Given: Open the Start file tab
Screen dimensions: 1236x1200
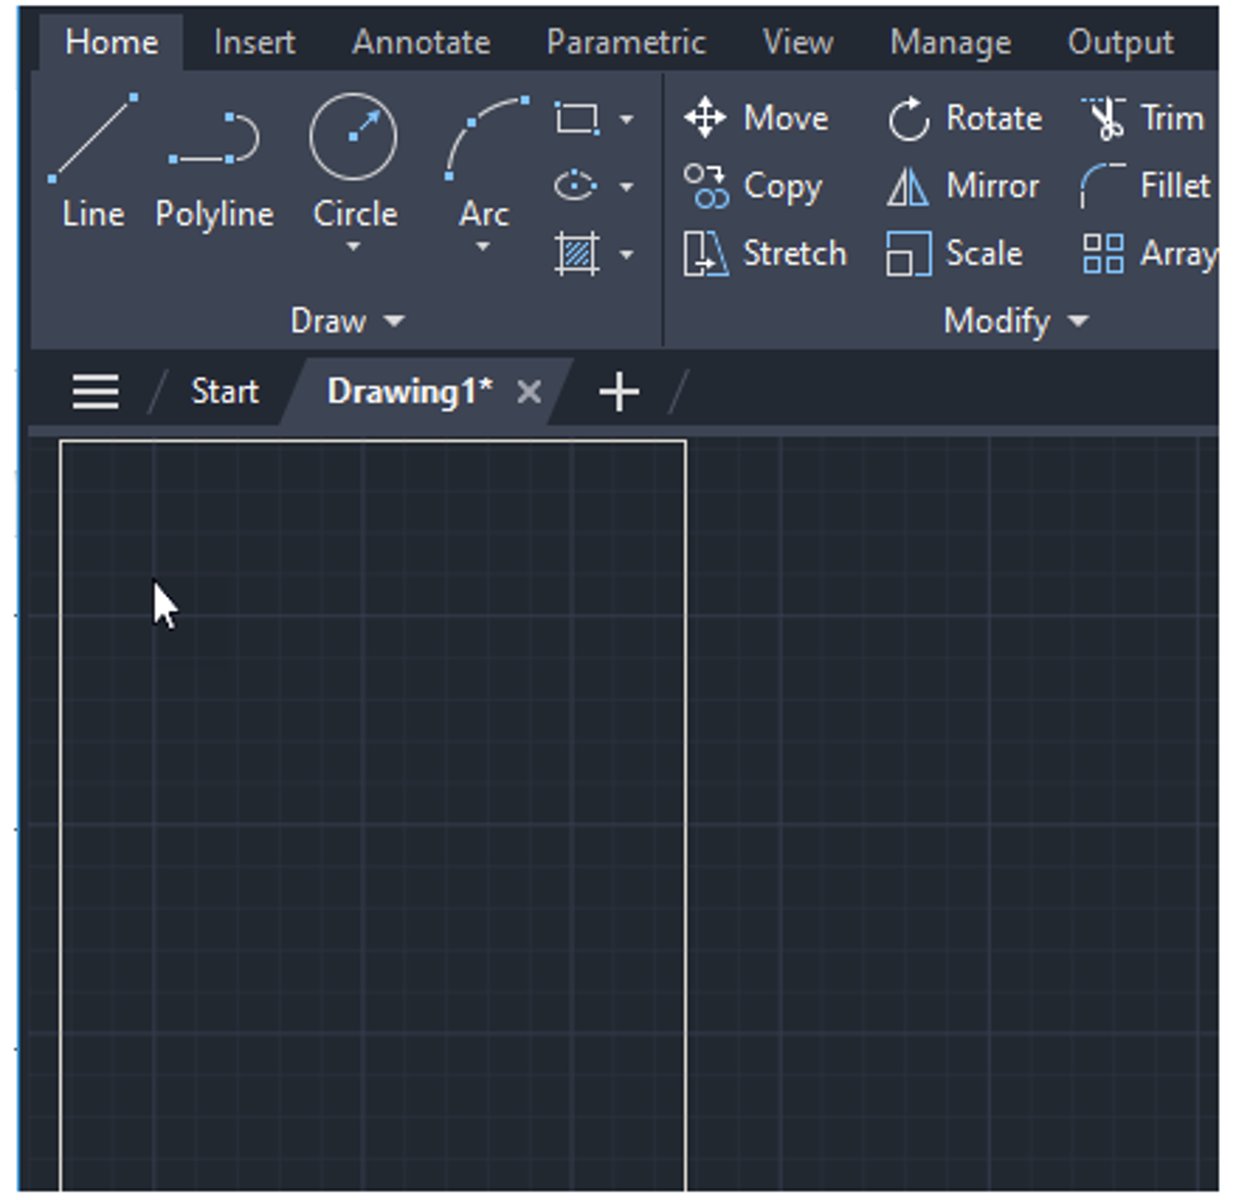Looking at the screenshot, I should [x=225, y=391].
